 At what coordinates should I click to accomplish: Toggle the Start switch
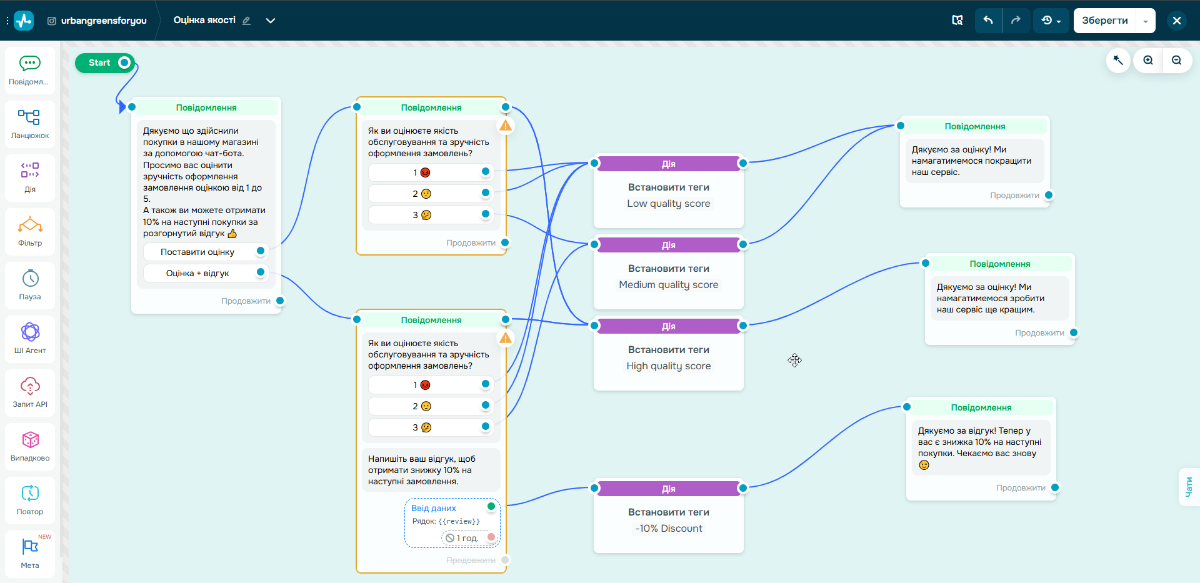[124, 63]
